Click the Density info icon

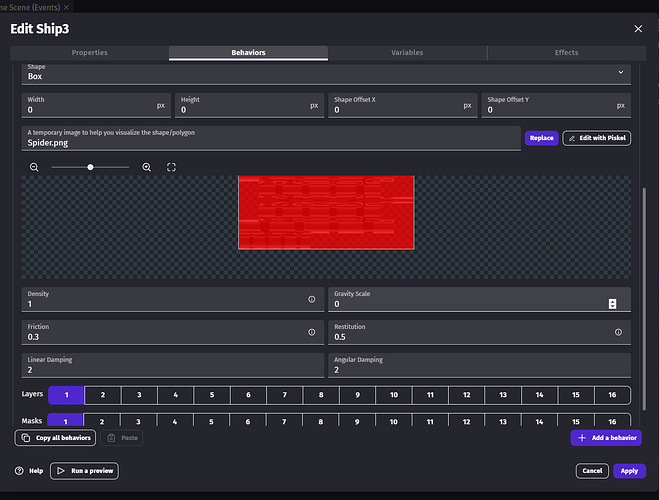311,299
